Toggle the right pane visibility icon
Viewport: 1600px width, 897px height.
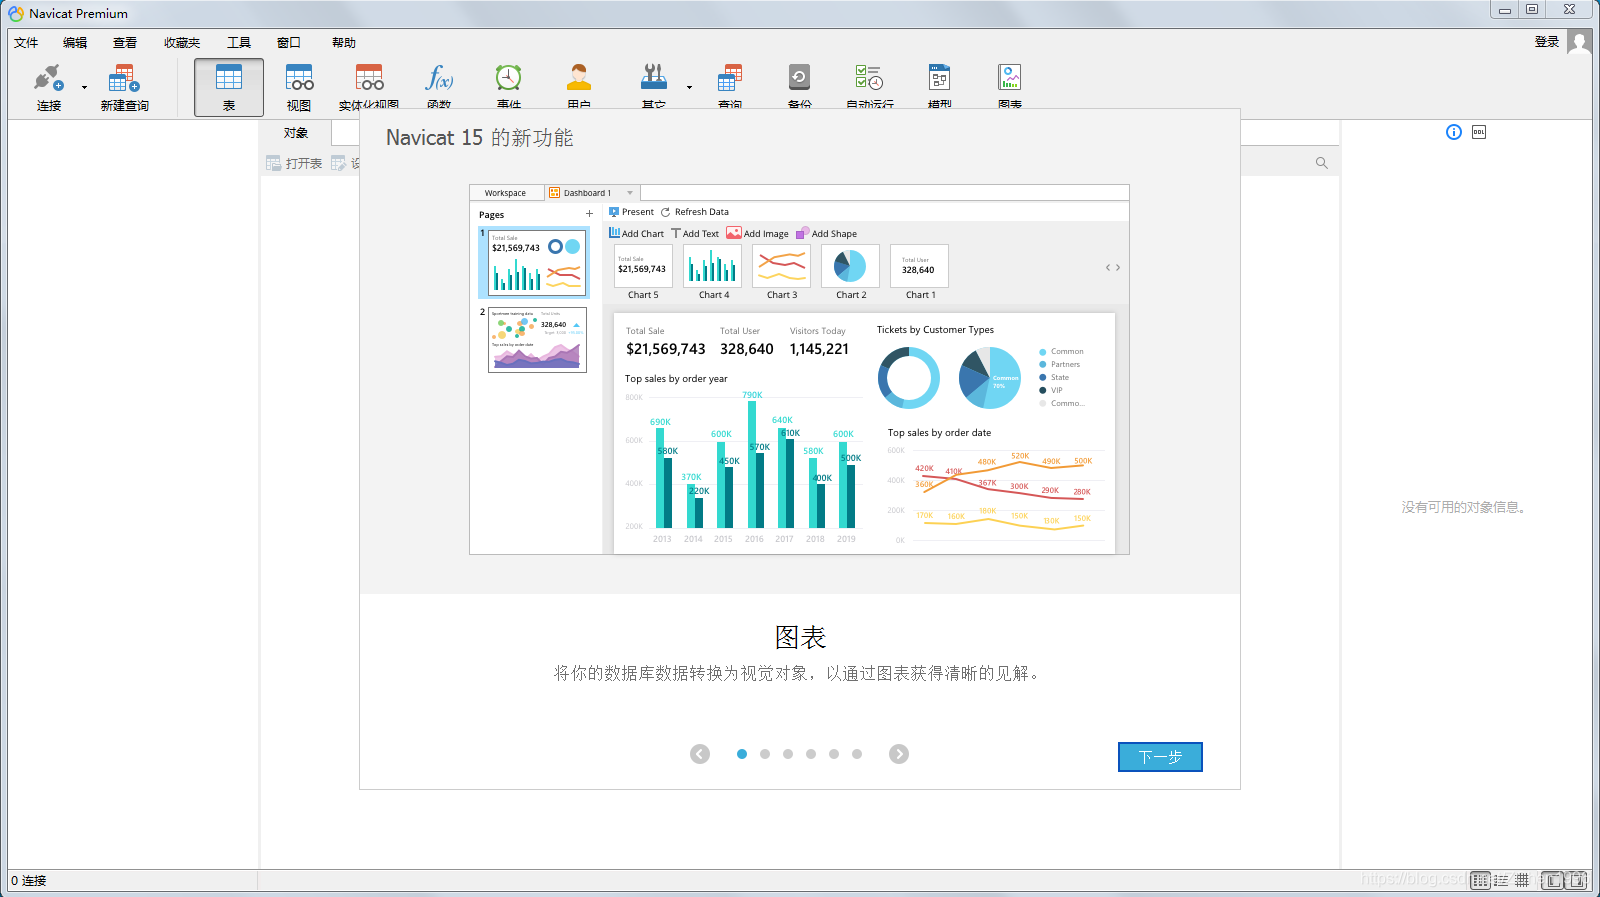pos(1576,880)
